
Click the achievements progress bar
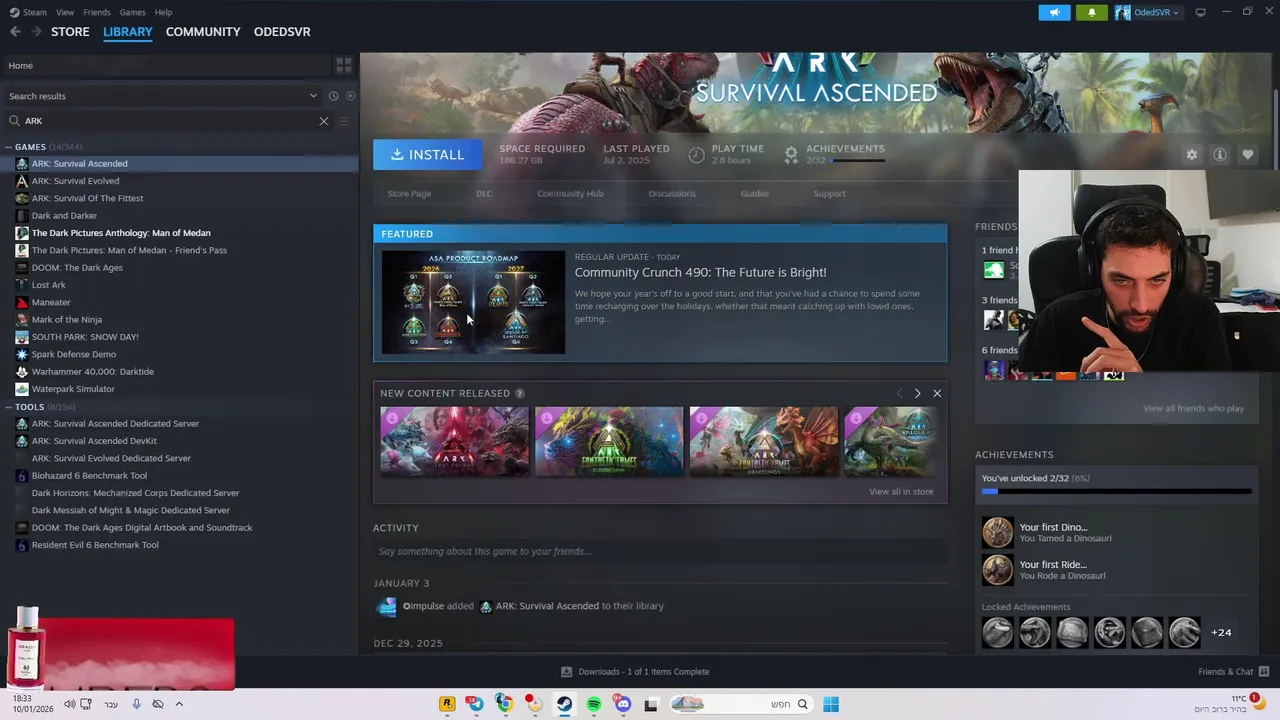tap(1116, 491)
